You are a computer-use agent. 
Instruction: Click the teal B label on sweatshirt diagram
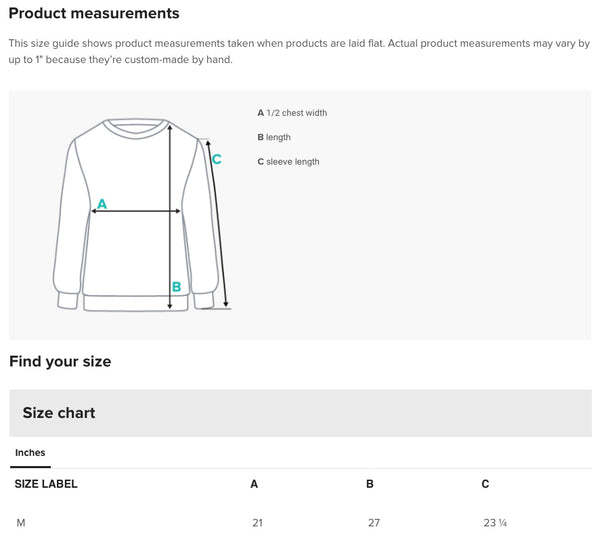click(176, 287)
